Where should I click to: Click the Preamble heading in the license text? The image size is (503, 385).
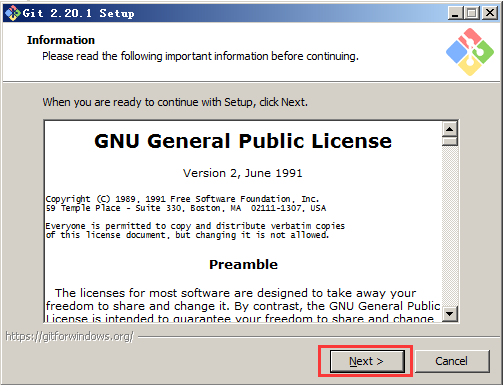coord(243,264)
